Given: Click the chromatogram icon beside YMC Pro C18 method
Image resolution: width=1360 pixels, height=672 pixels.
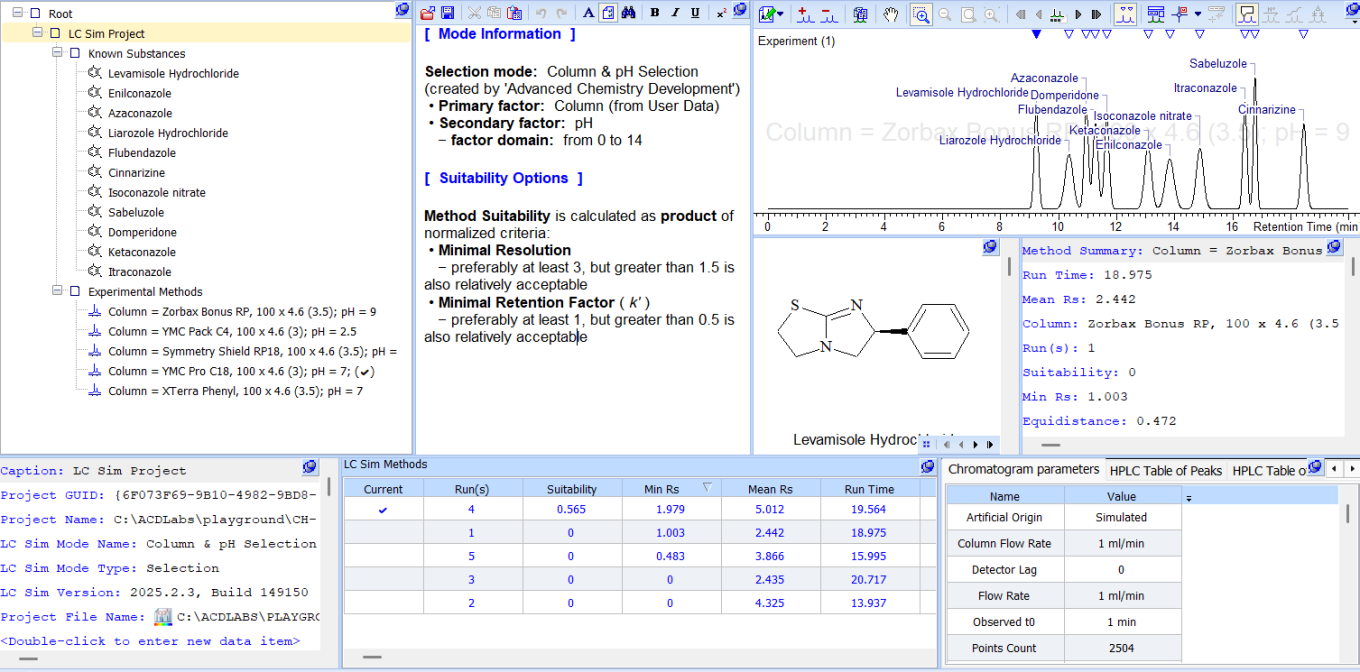Looking at the screenshot, I should click(x=95, y=371).
